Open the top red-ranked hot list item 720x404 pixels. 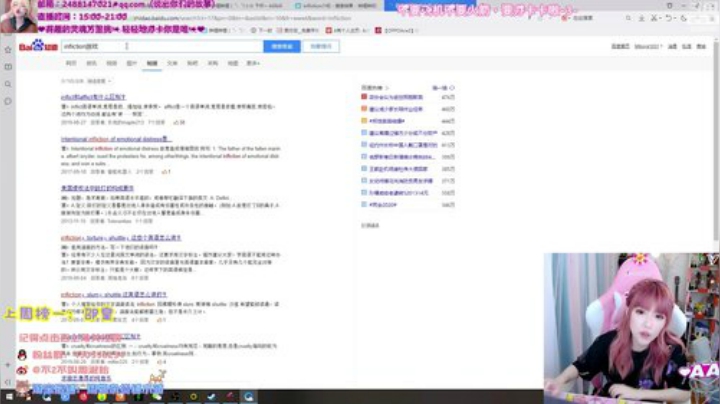pyautogui.click(x=396, y=97)
